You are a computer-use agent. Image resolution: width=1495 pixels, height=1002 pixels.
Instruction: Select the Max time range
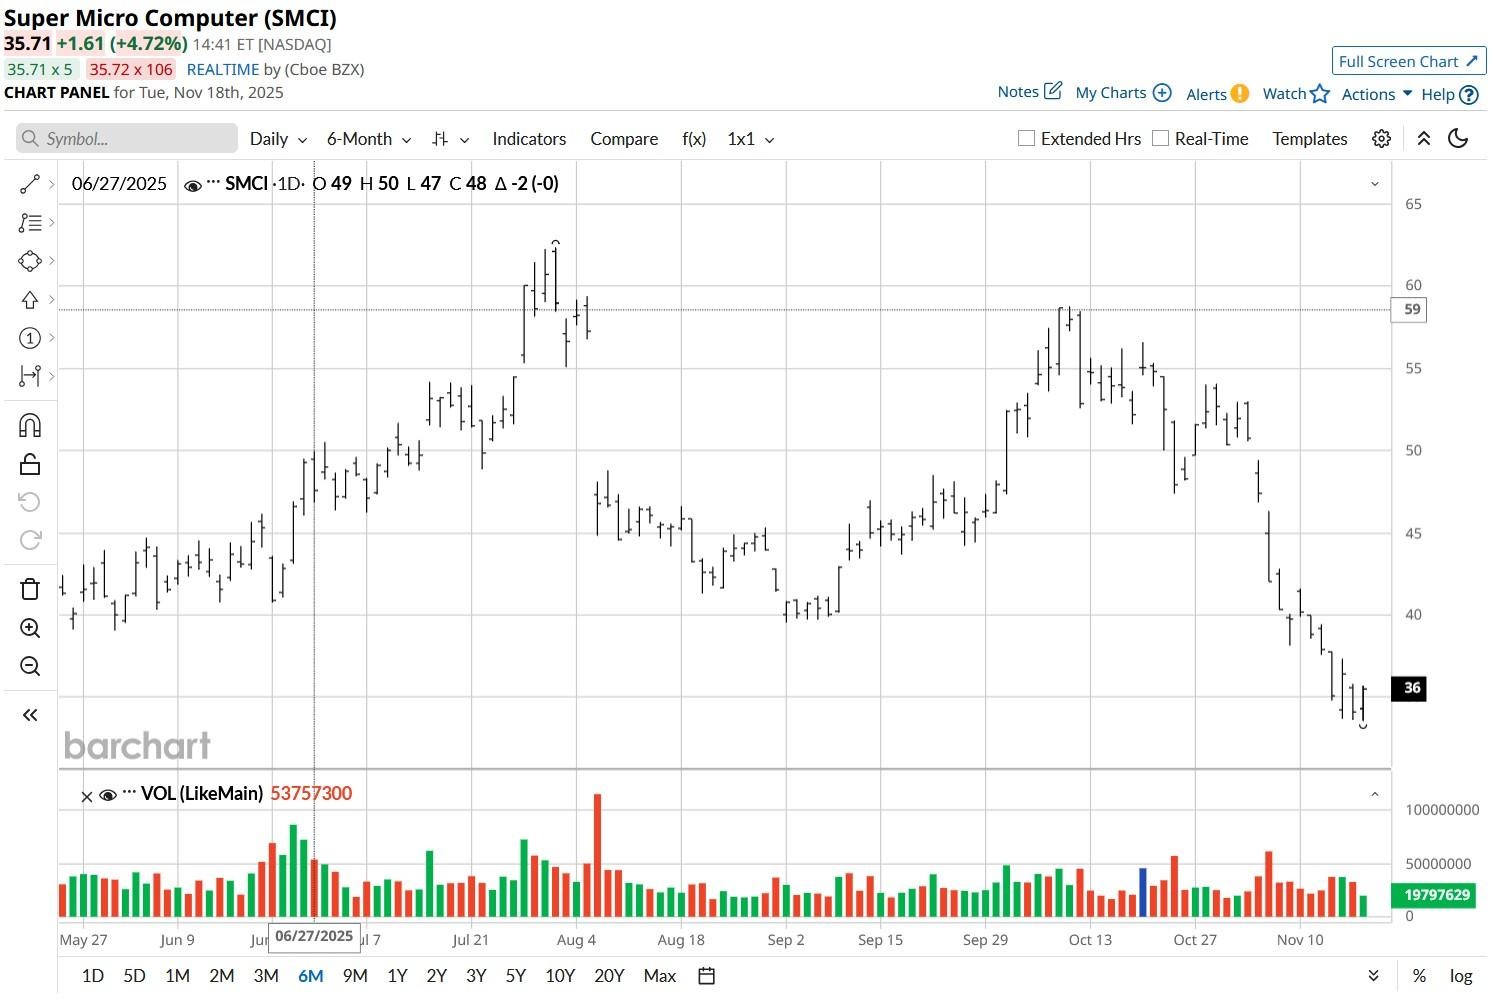(659, 976)
